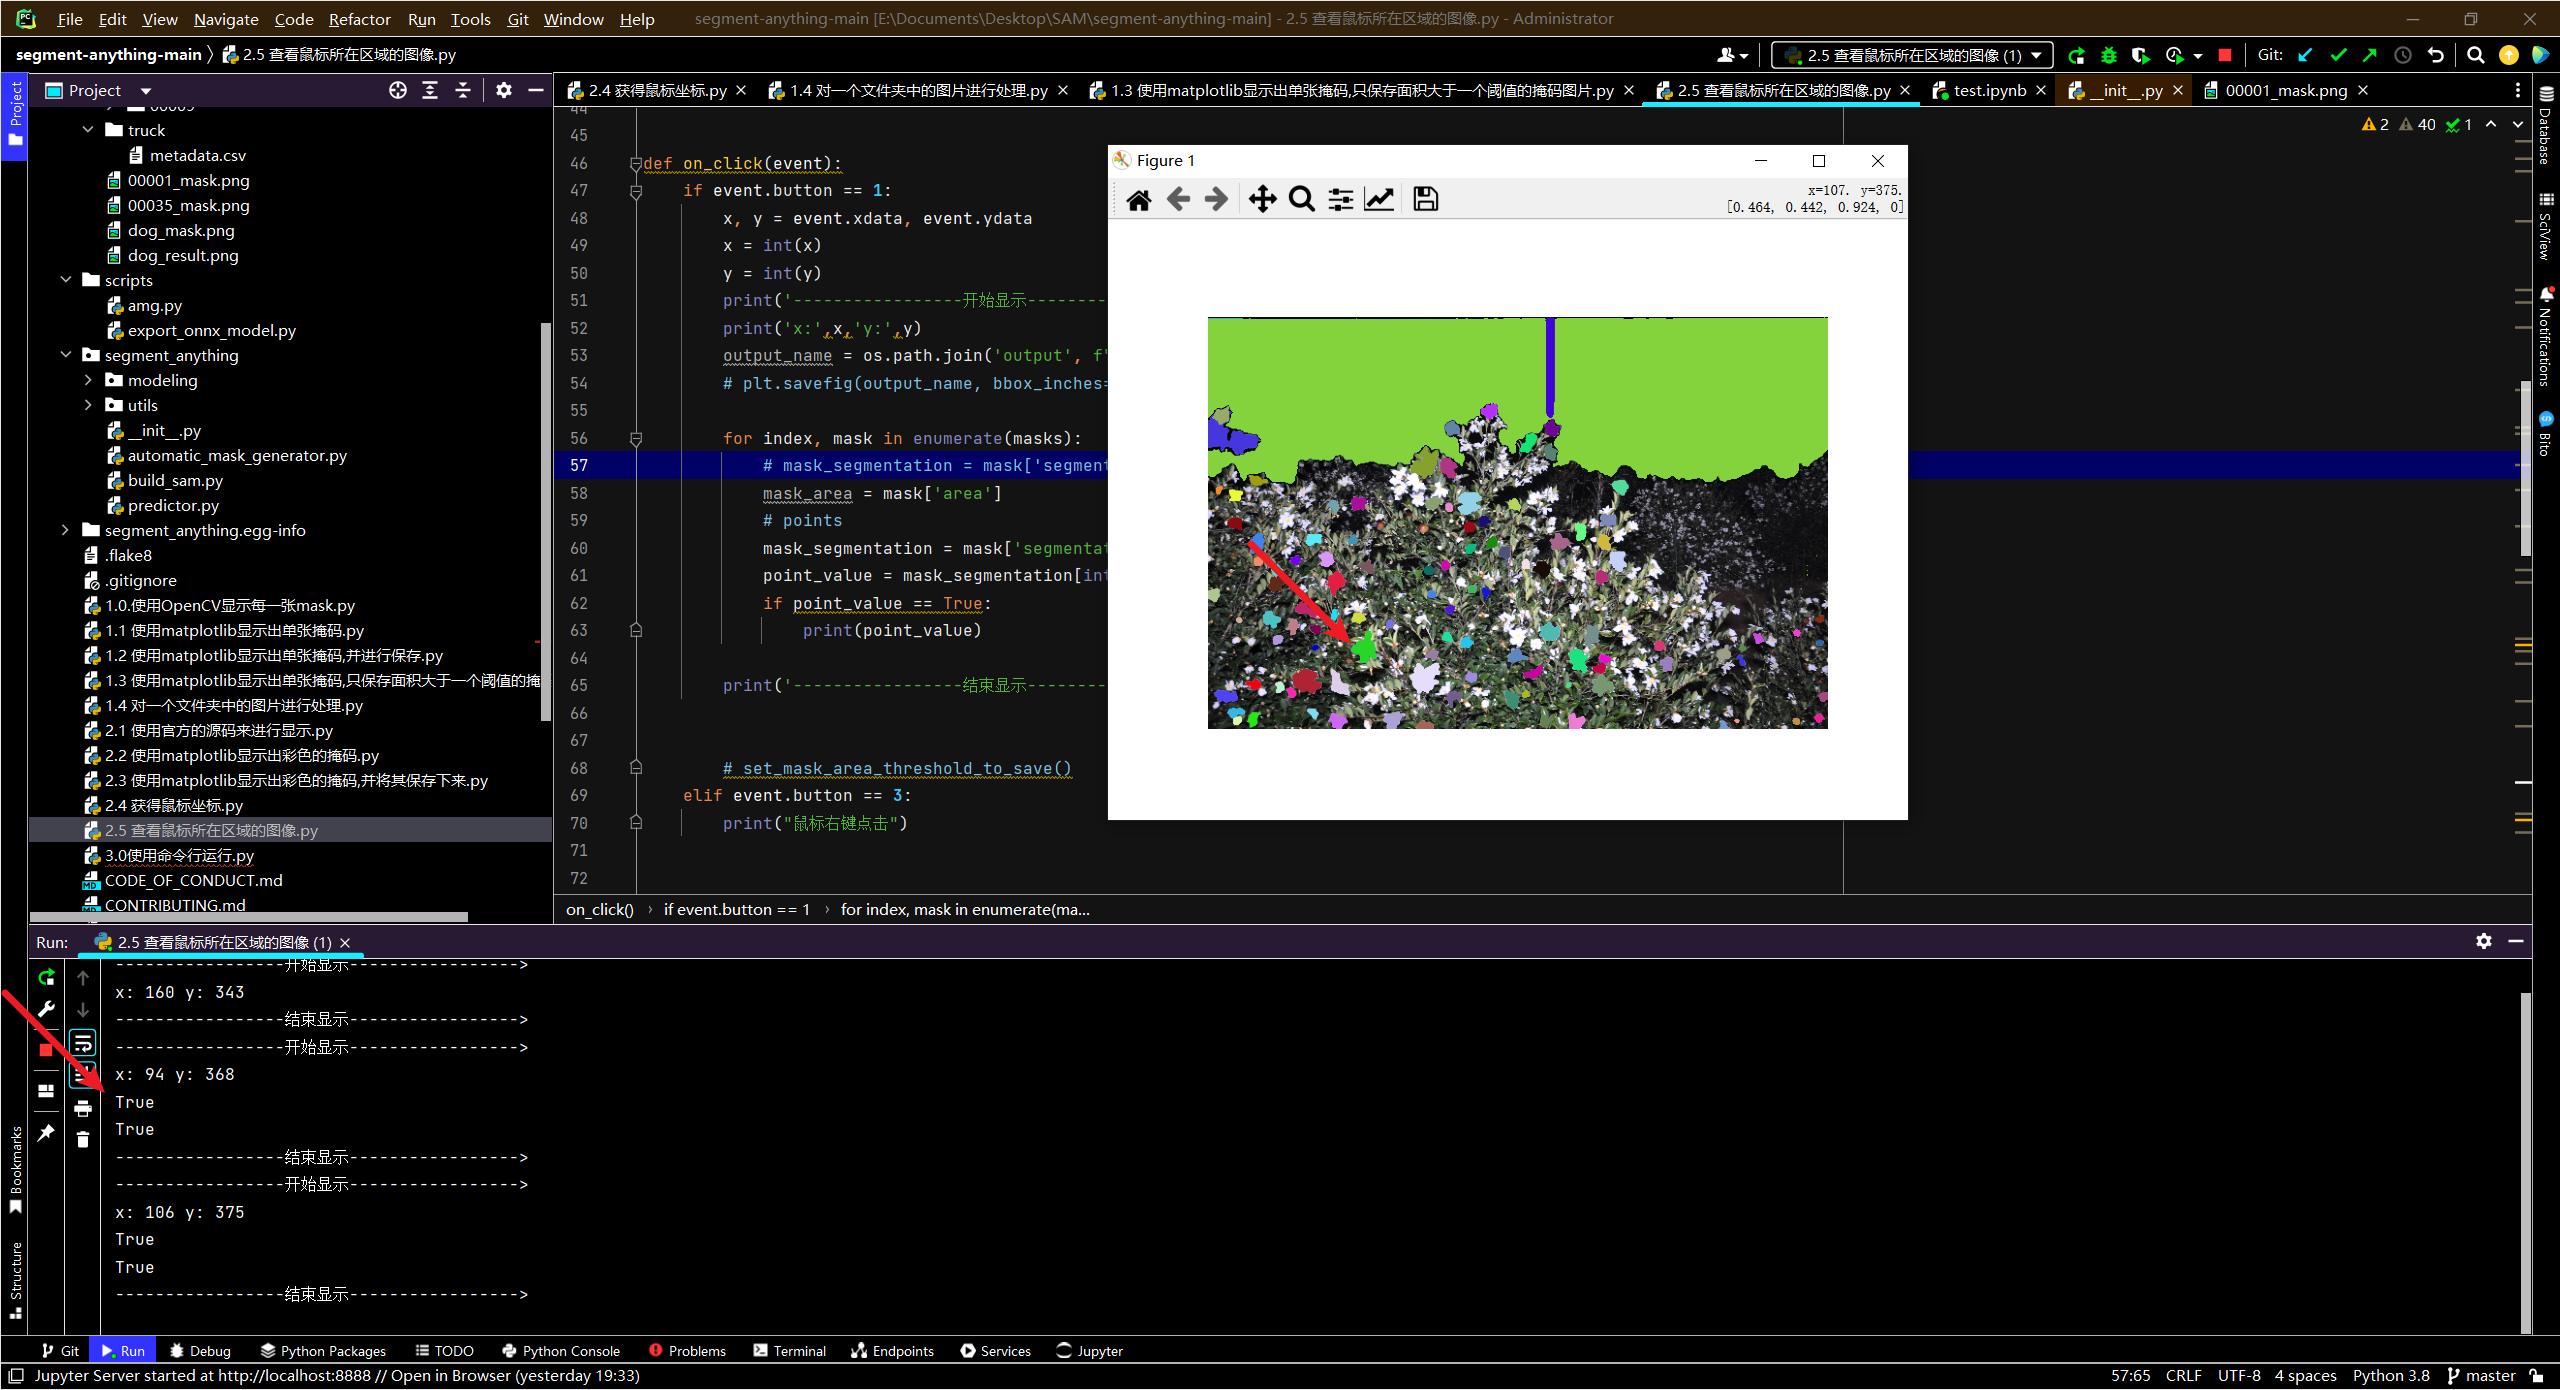Select the matplotlib Pan tool
Screen dimensions: 2560x1390
[1262, 199]
